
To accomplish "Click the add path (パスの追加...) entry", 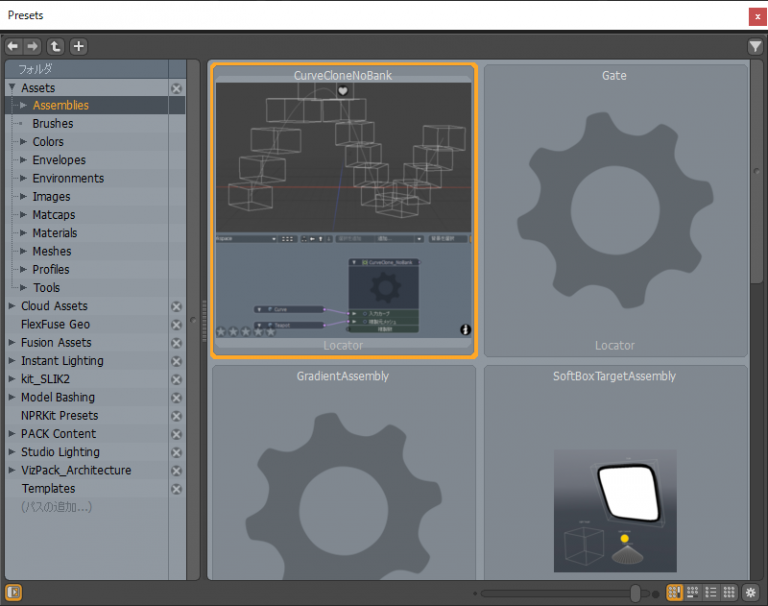I will [x=56, y=507].
